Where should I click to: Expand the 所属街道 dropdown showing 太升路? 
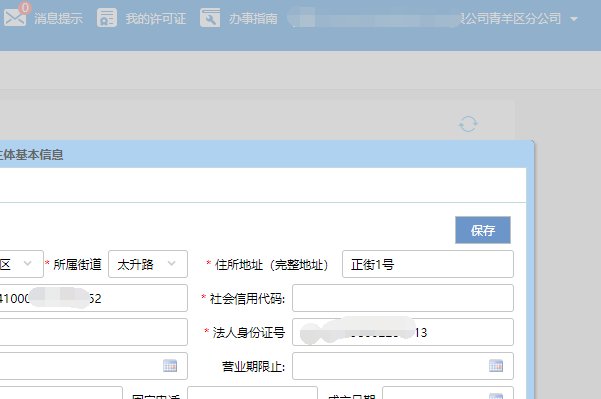(x=148, y=264)
